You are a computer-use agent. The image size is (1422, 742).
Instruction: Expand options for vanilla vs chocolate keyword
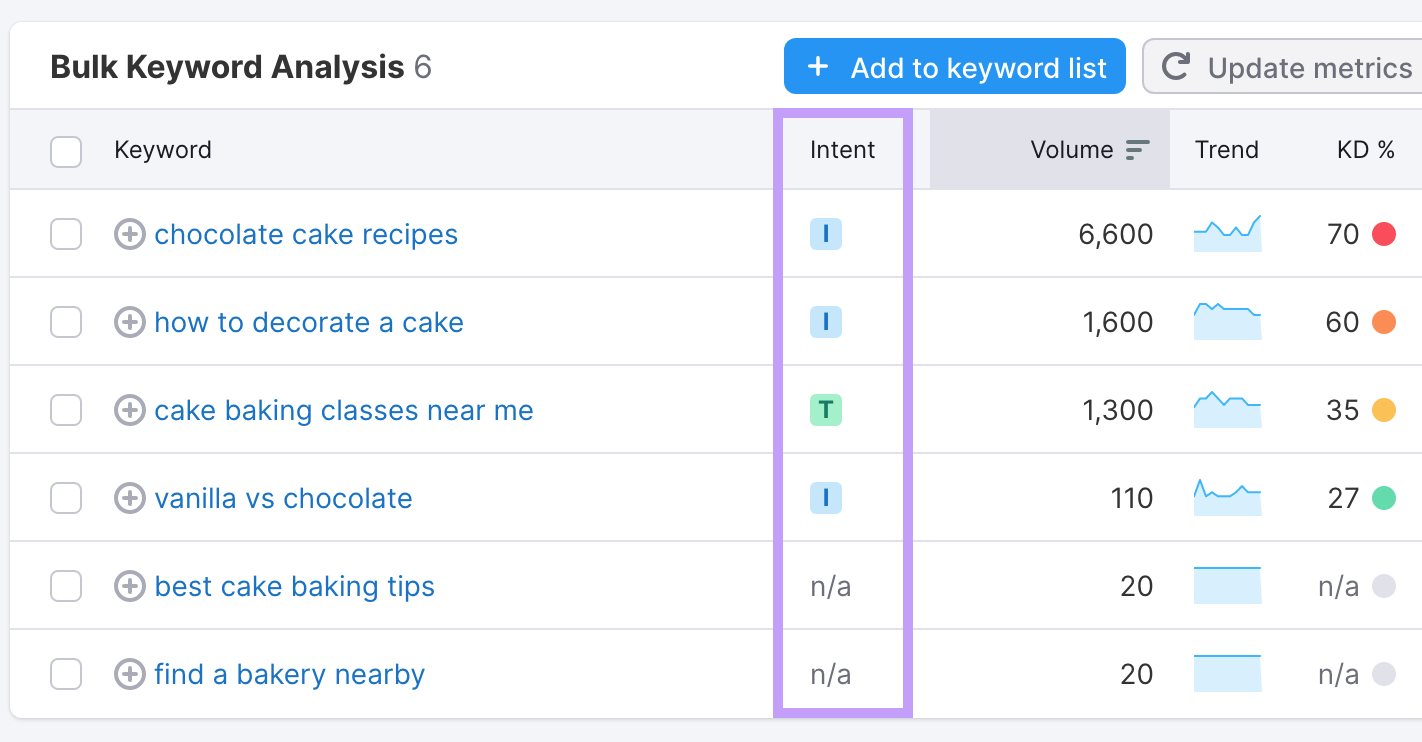129,498
